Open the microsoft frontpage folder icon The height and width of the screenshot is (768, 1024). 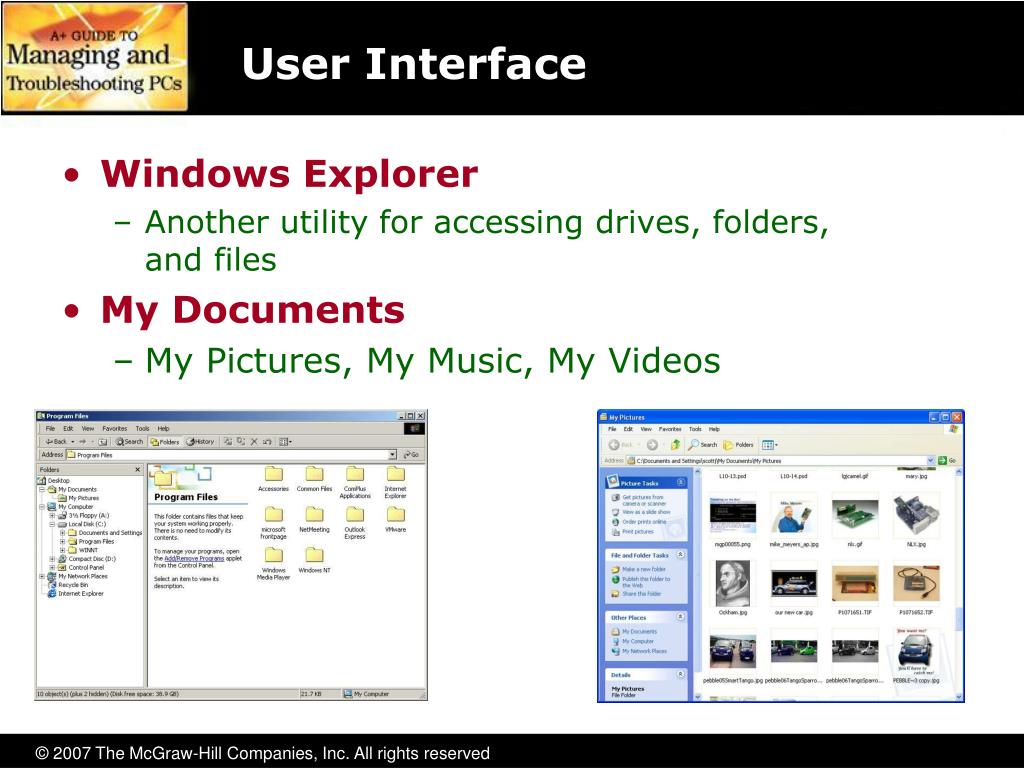[273, 515]
